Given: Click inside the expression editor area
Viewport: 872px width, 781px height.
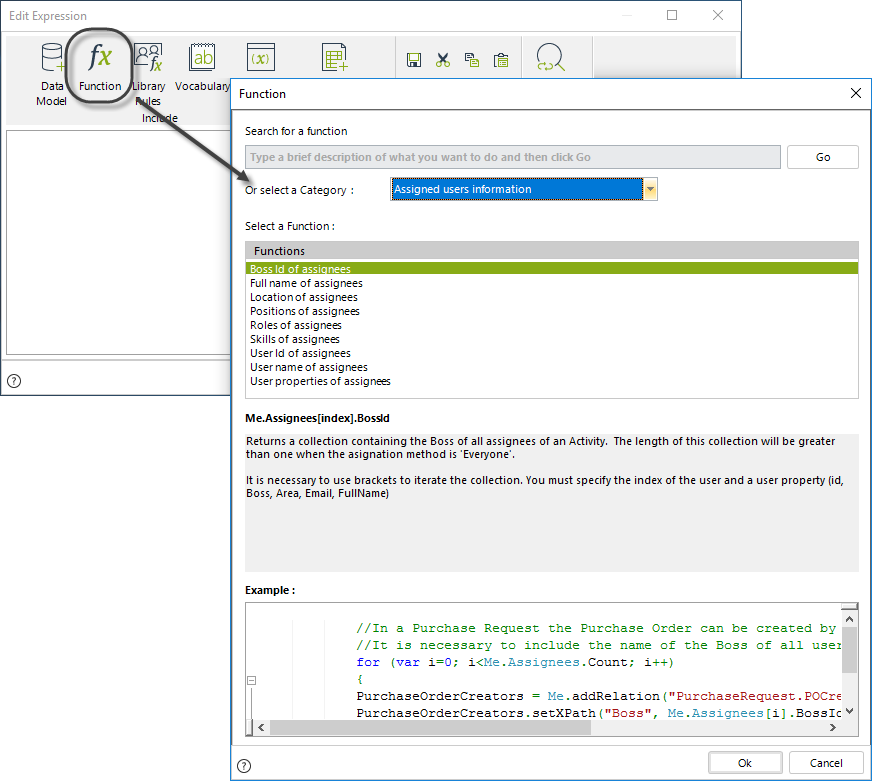Looking at the screenshot, I should [118, 242].
